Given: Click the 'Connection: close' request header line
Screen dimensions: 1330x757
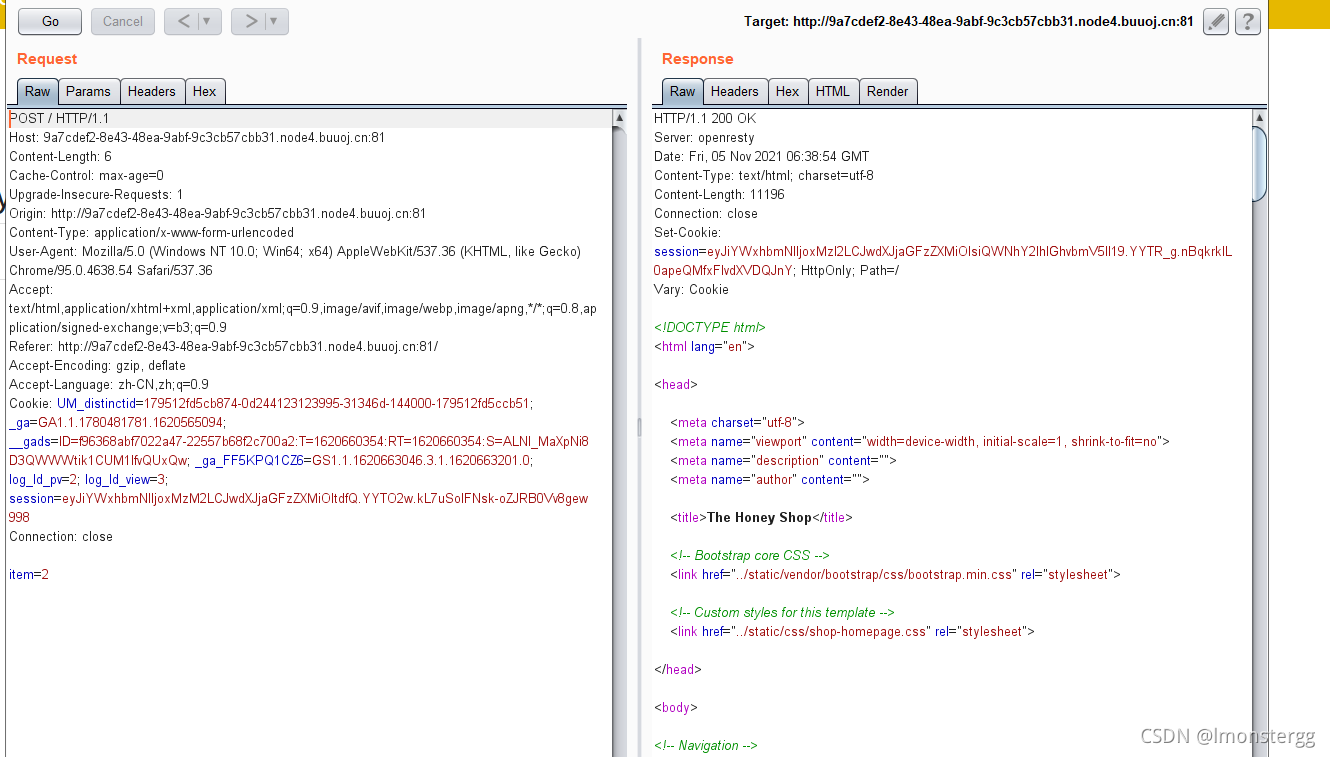Looking at the screenshot, I should click(x=61, y=537).
